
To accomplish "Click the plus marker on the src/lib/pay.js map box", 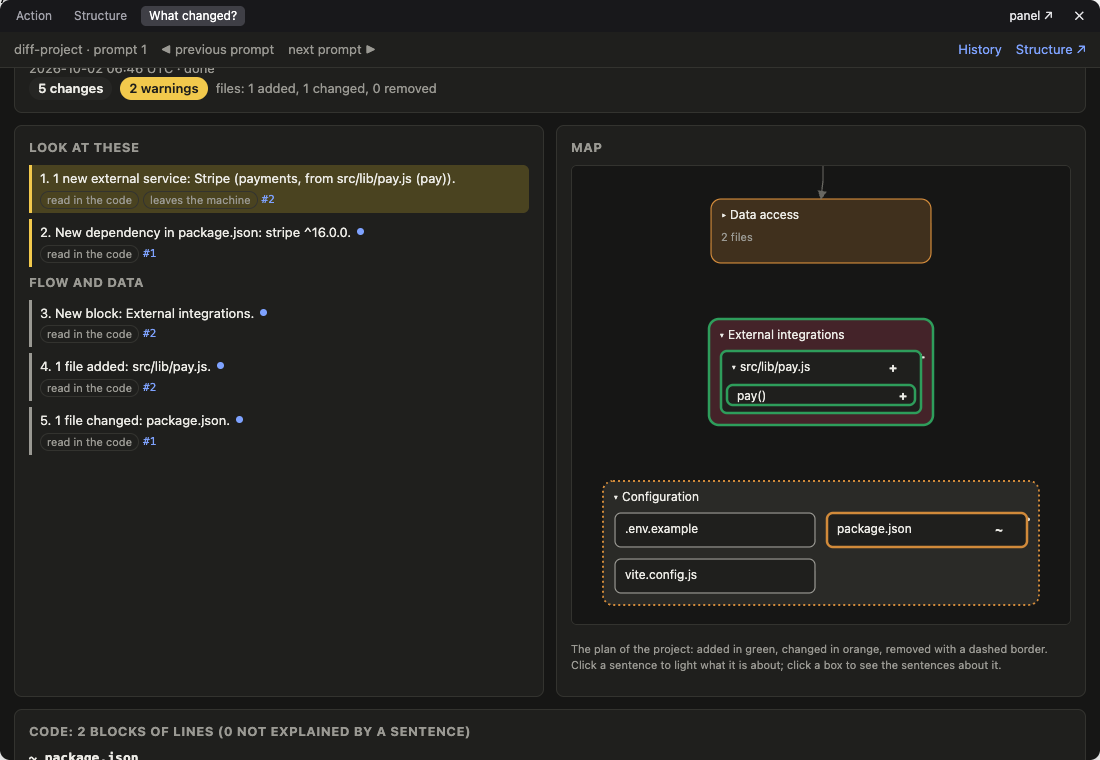I will click(893, 368).
